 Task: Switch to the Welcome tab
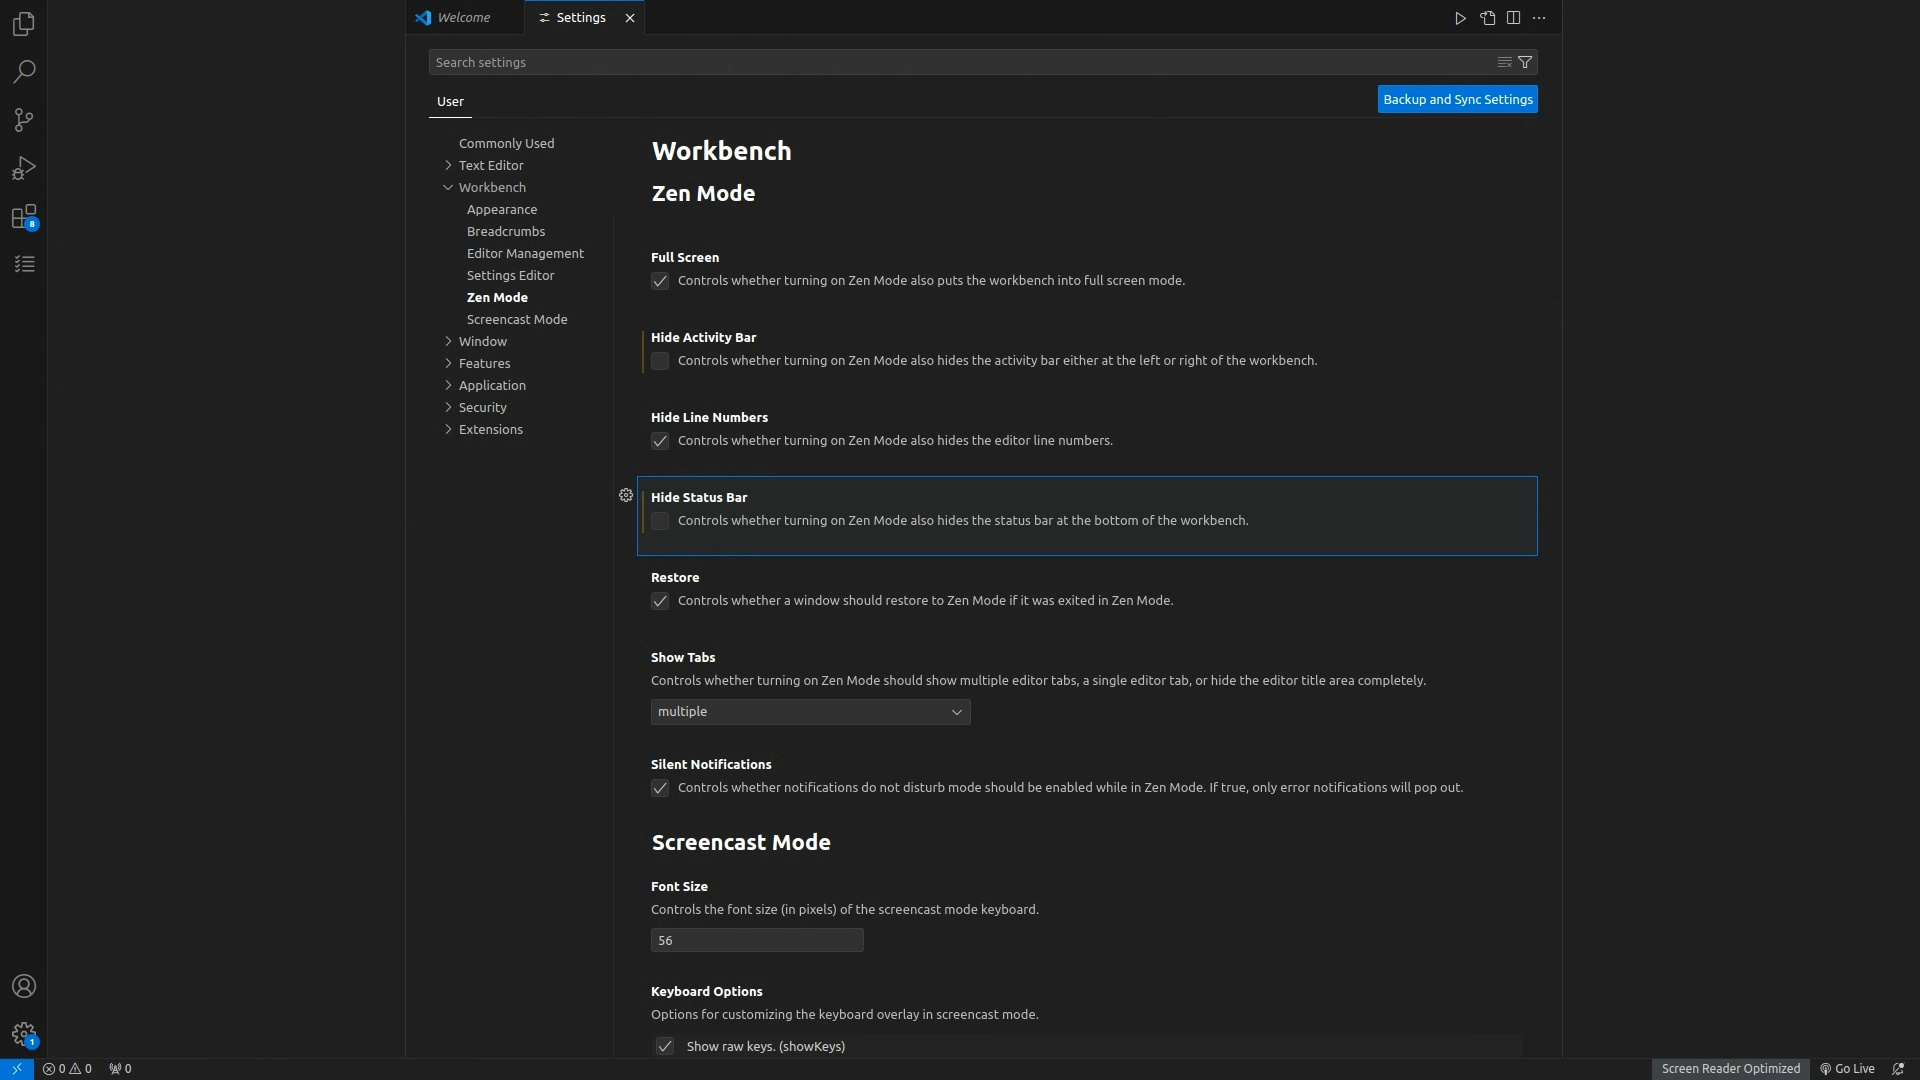(463, 18)
